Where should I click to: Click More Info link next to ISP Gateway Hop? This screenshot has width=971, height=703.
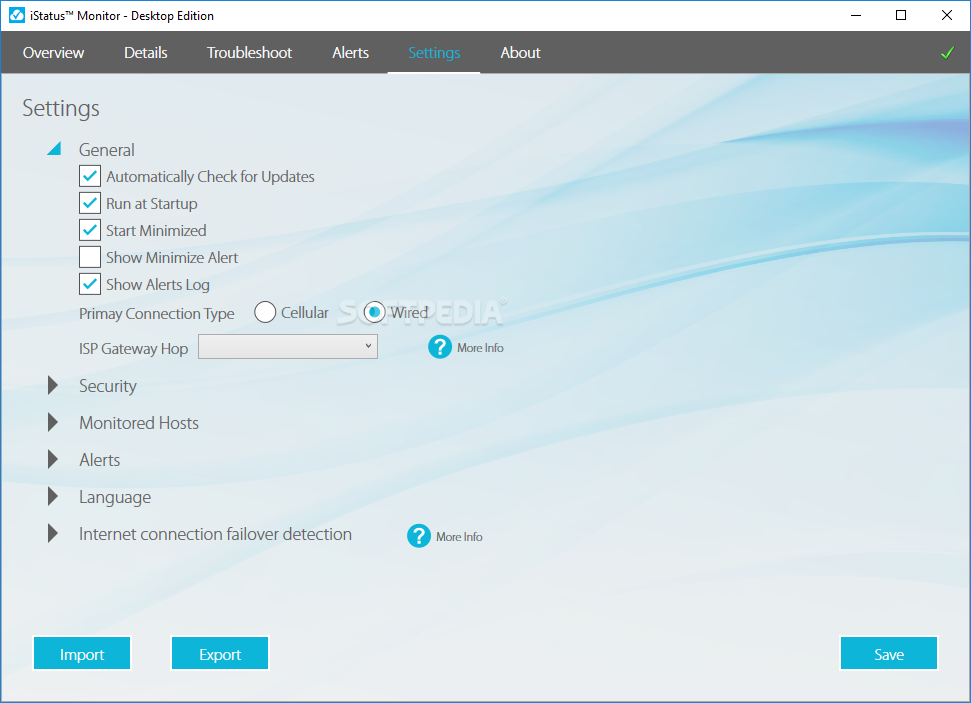tap(480, 348)
